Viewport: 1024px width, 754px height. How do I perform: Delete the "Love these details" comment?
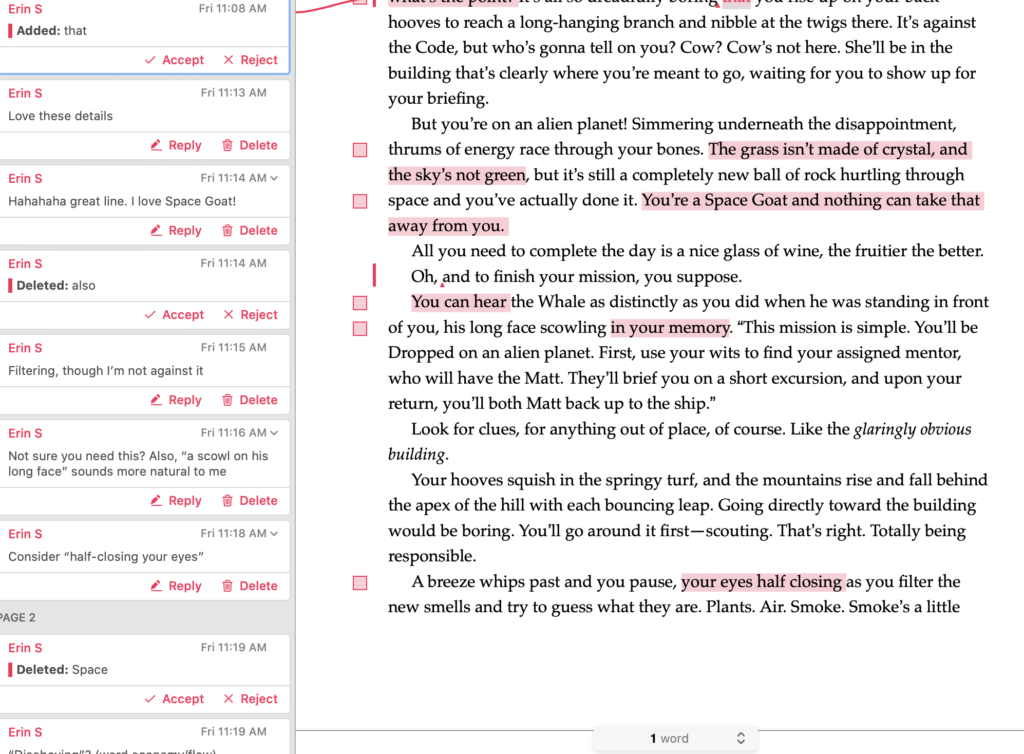249,145
